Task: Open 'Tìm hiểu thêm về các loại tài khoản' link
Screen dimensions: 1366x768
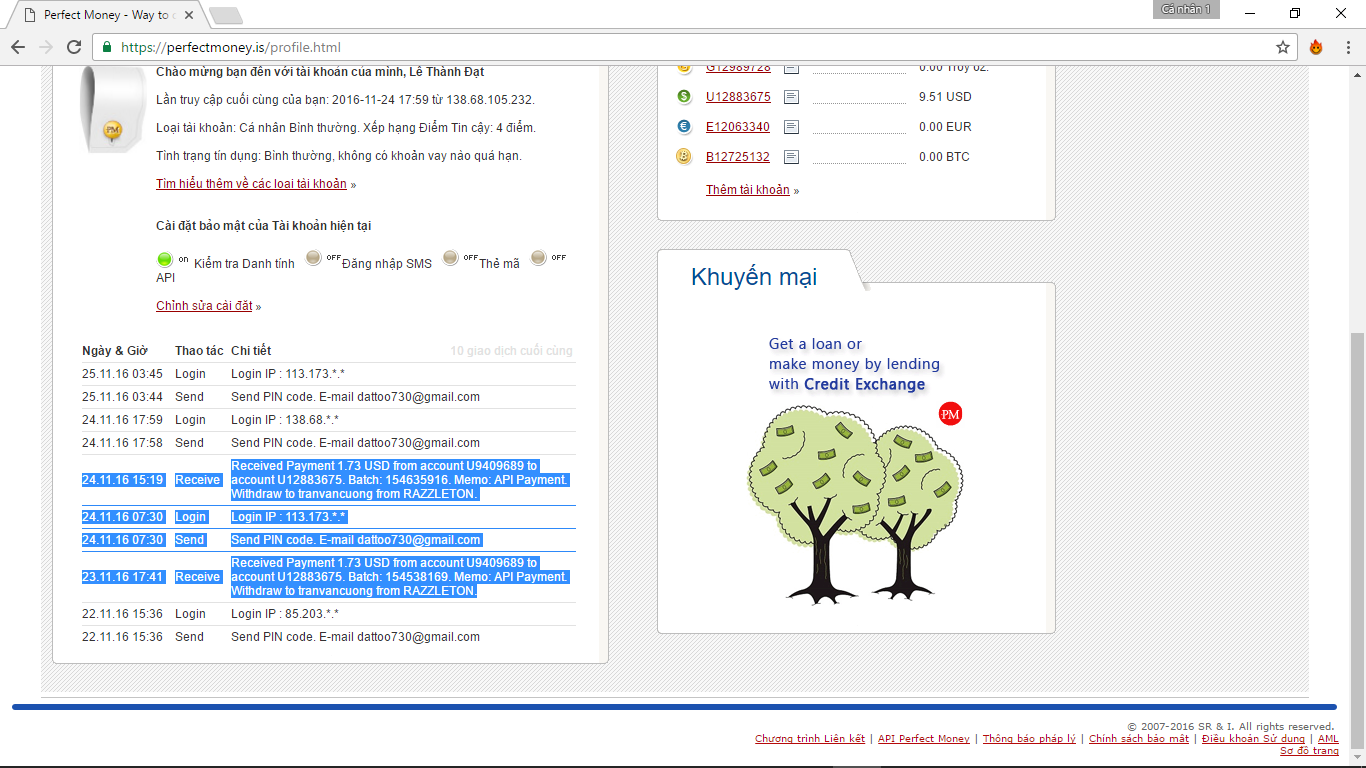Action: (251, 184)
